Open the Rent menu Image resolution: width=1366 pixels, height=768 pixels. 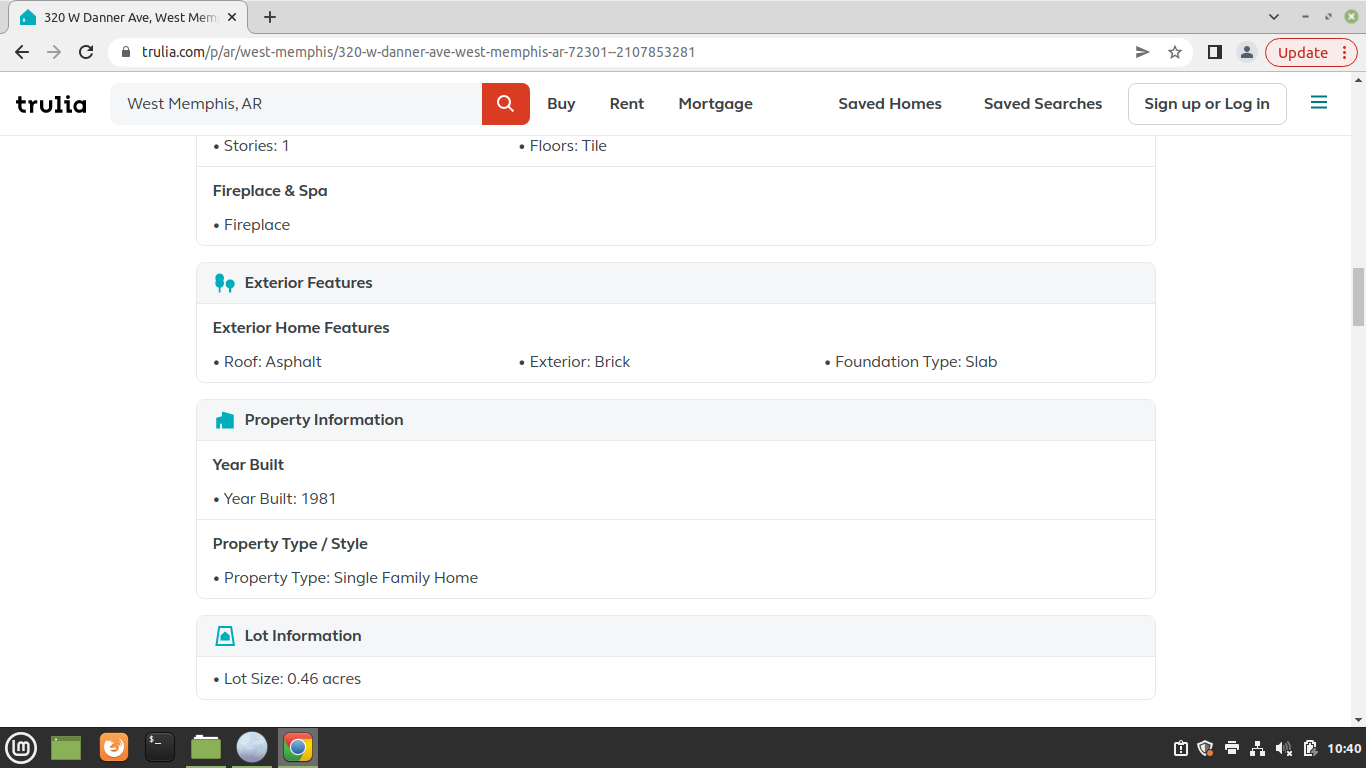click(x=627, y=104)
